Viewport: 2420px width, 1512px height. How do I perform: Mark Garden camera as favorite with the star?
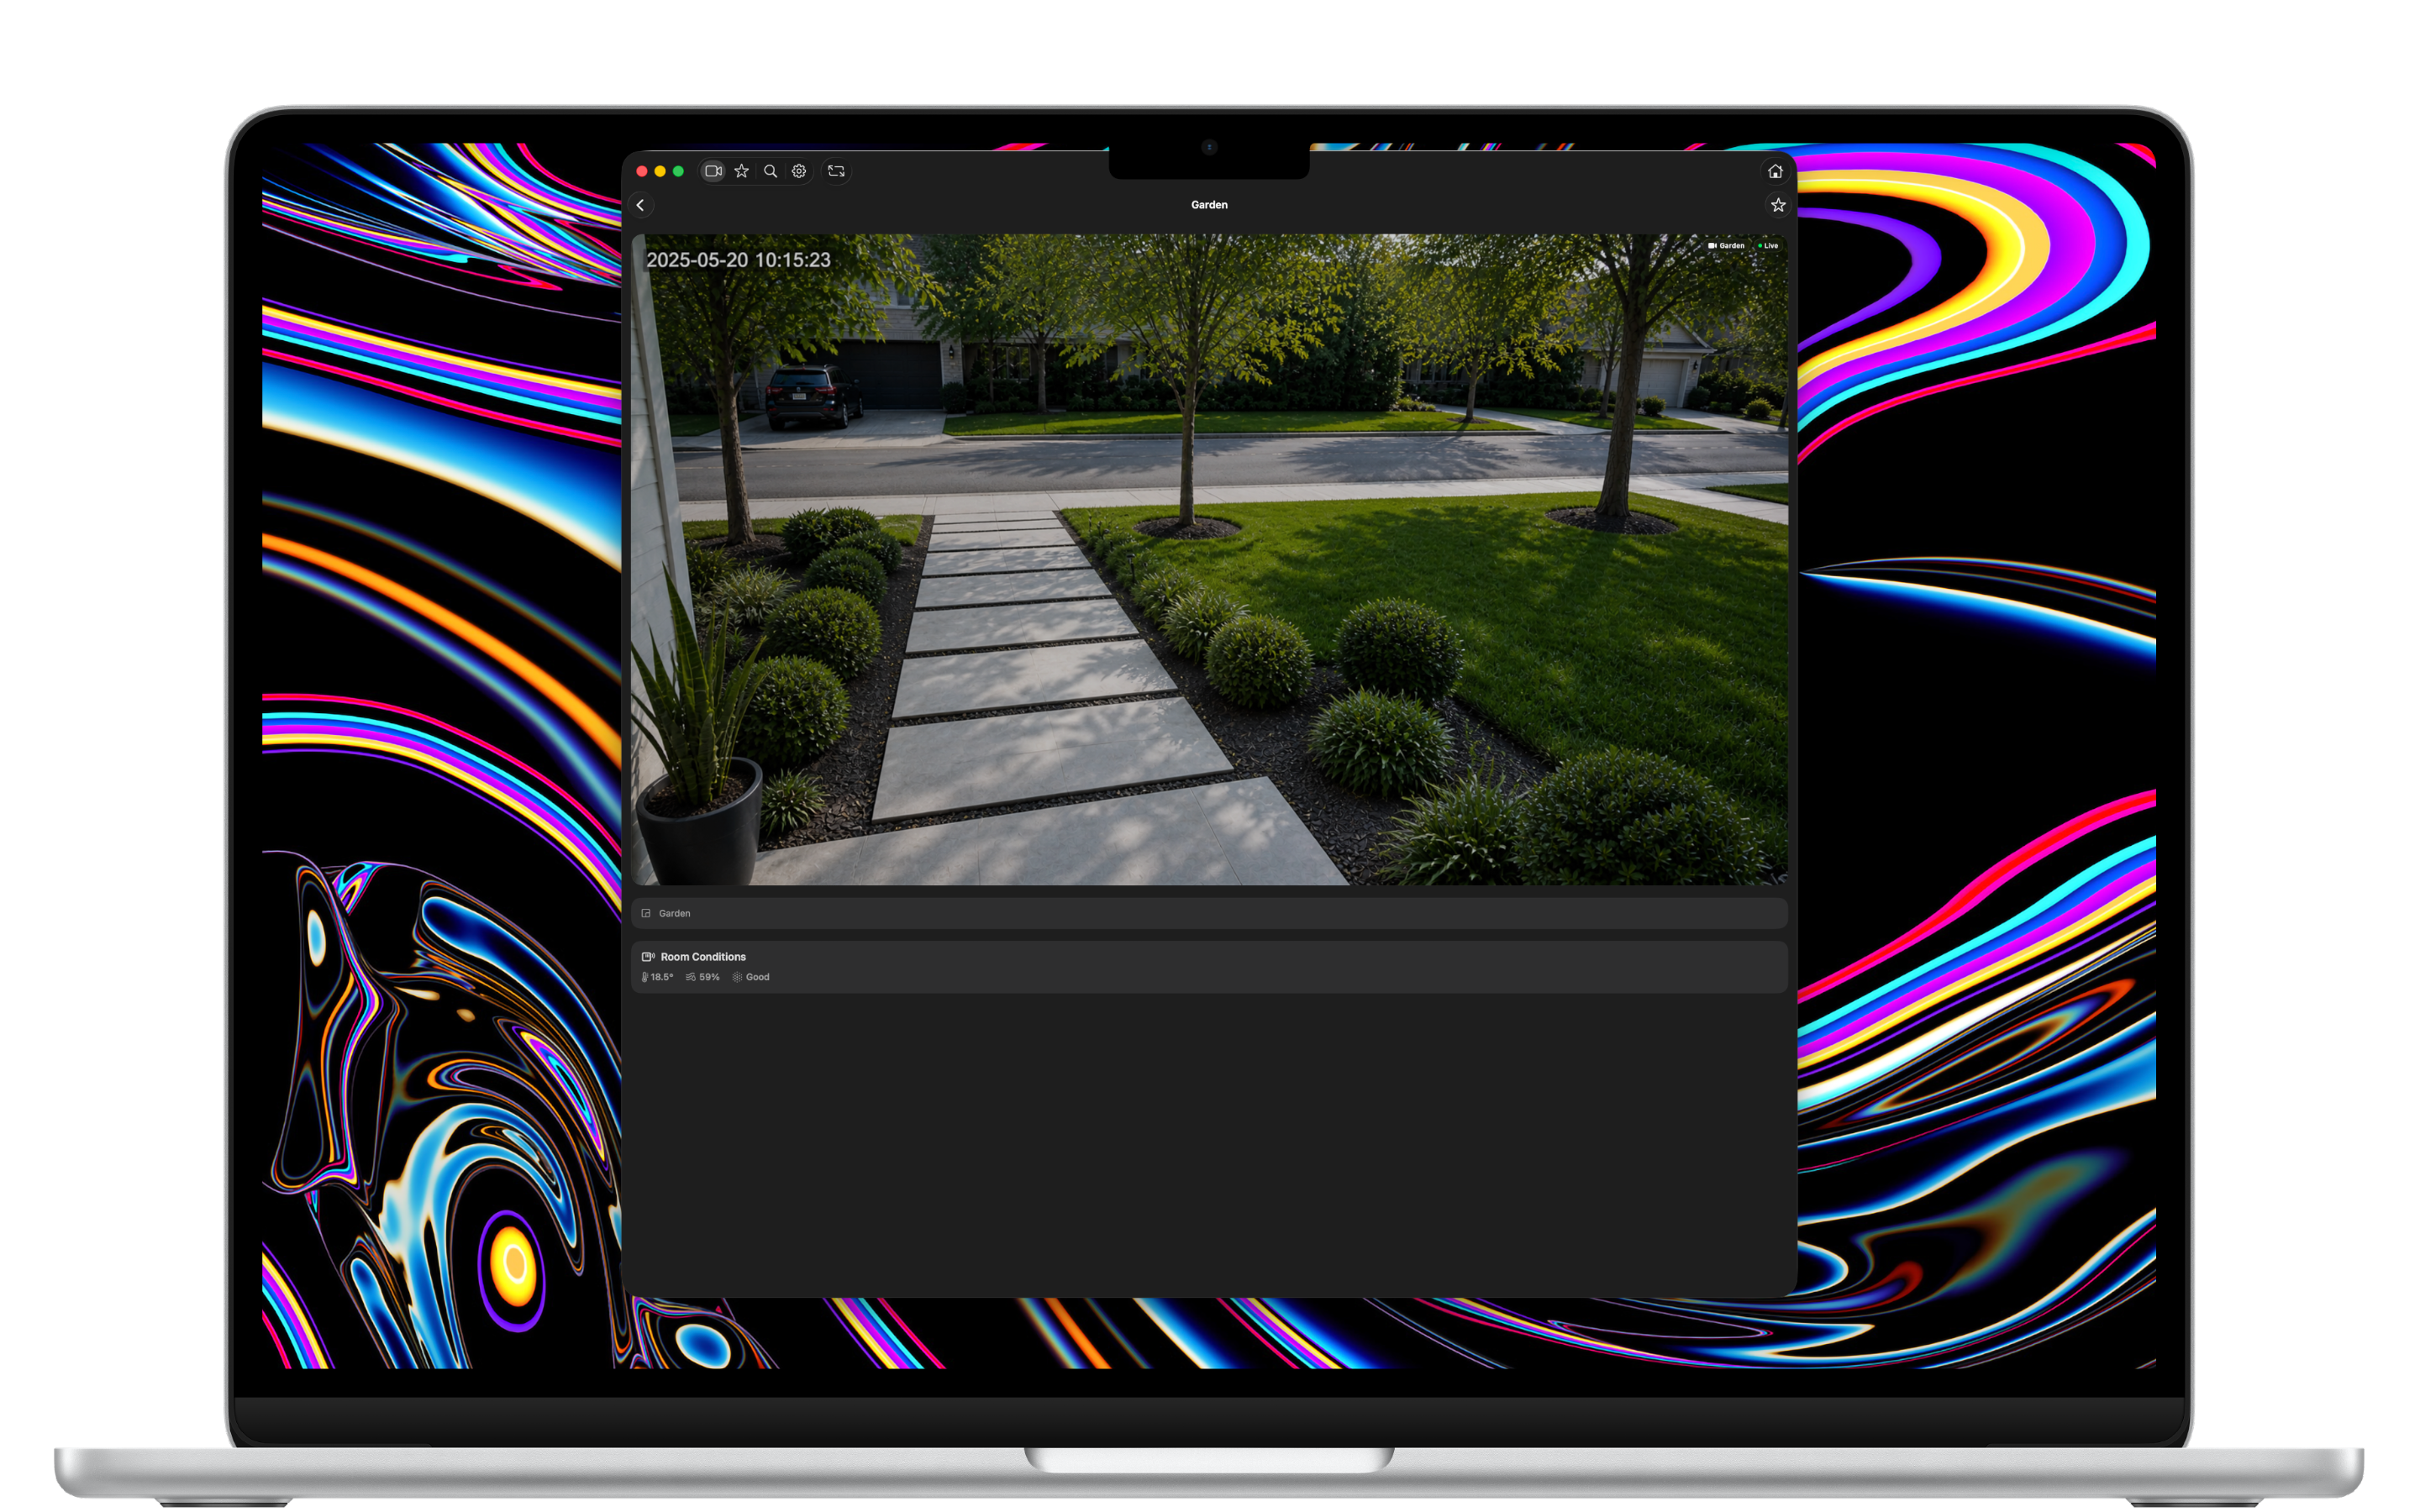pyautogui.click(x=1778, y=205)
